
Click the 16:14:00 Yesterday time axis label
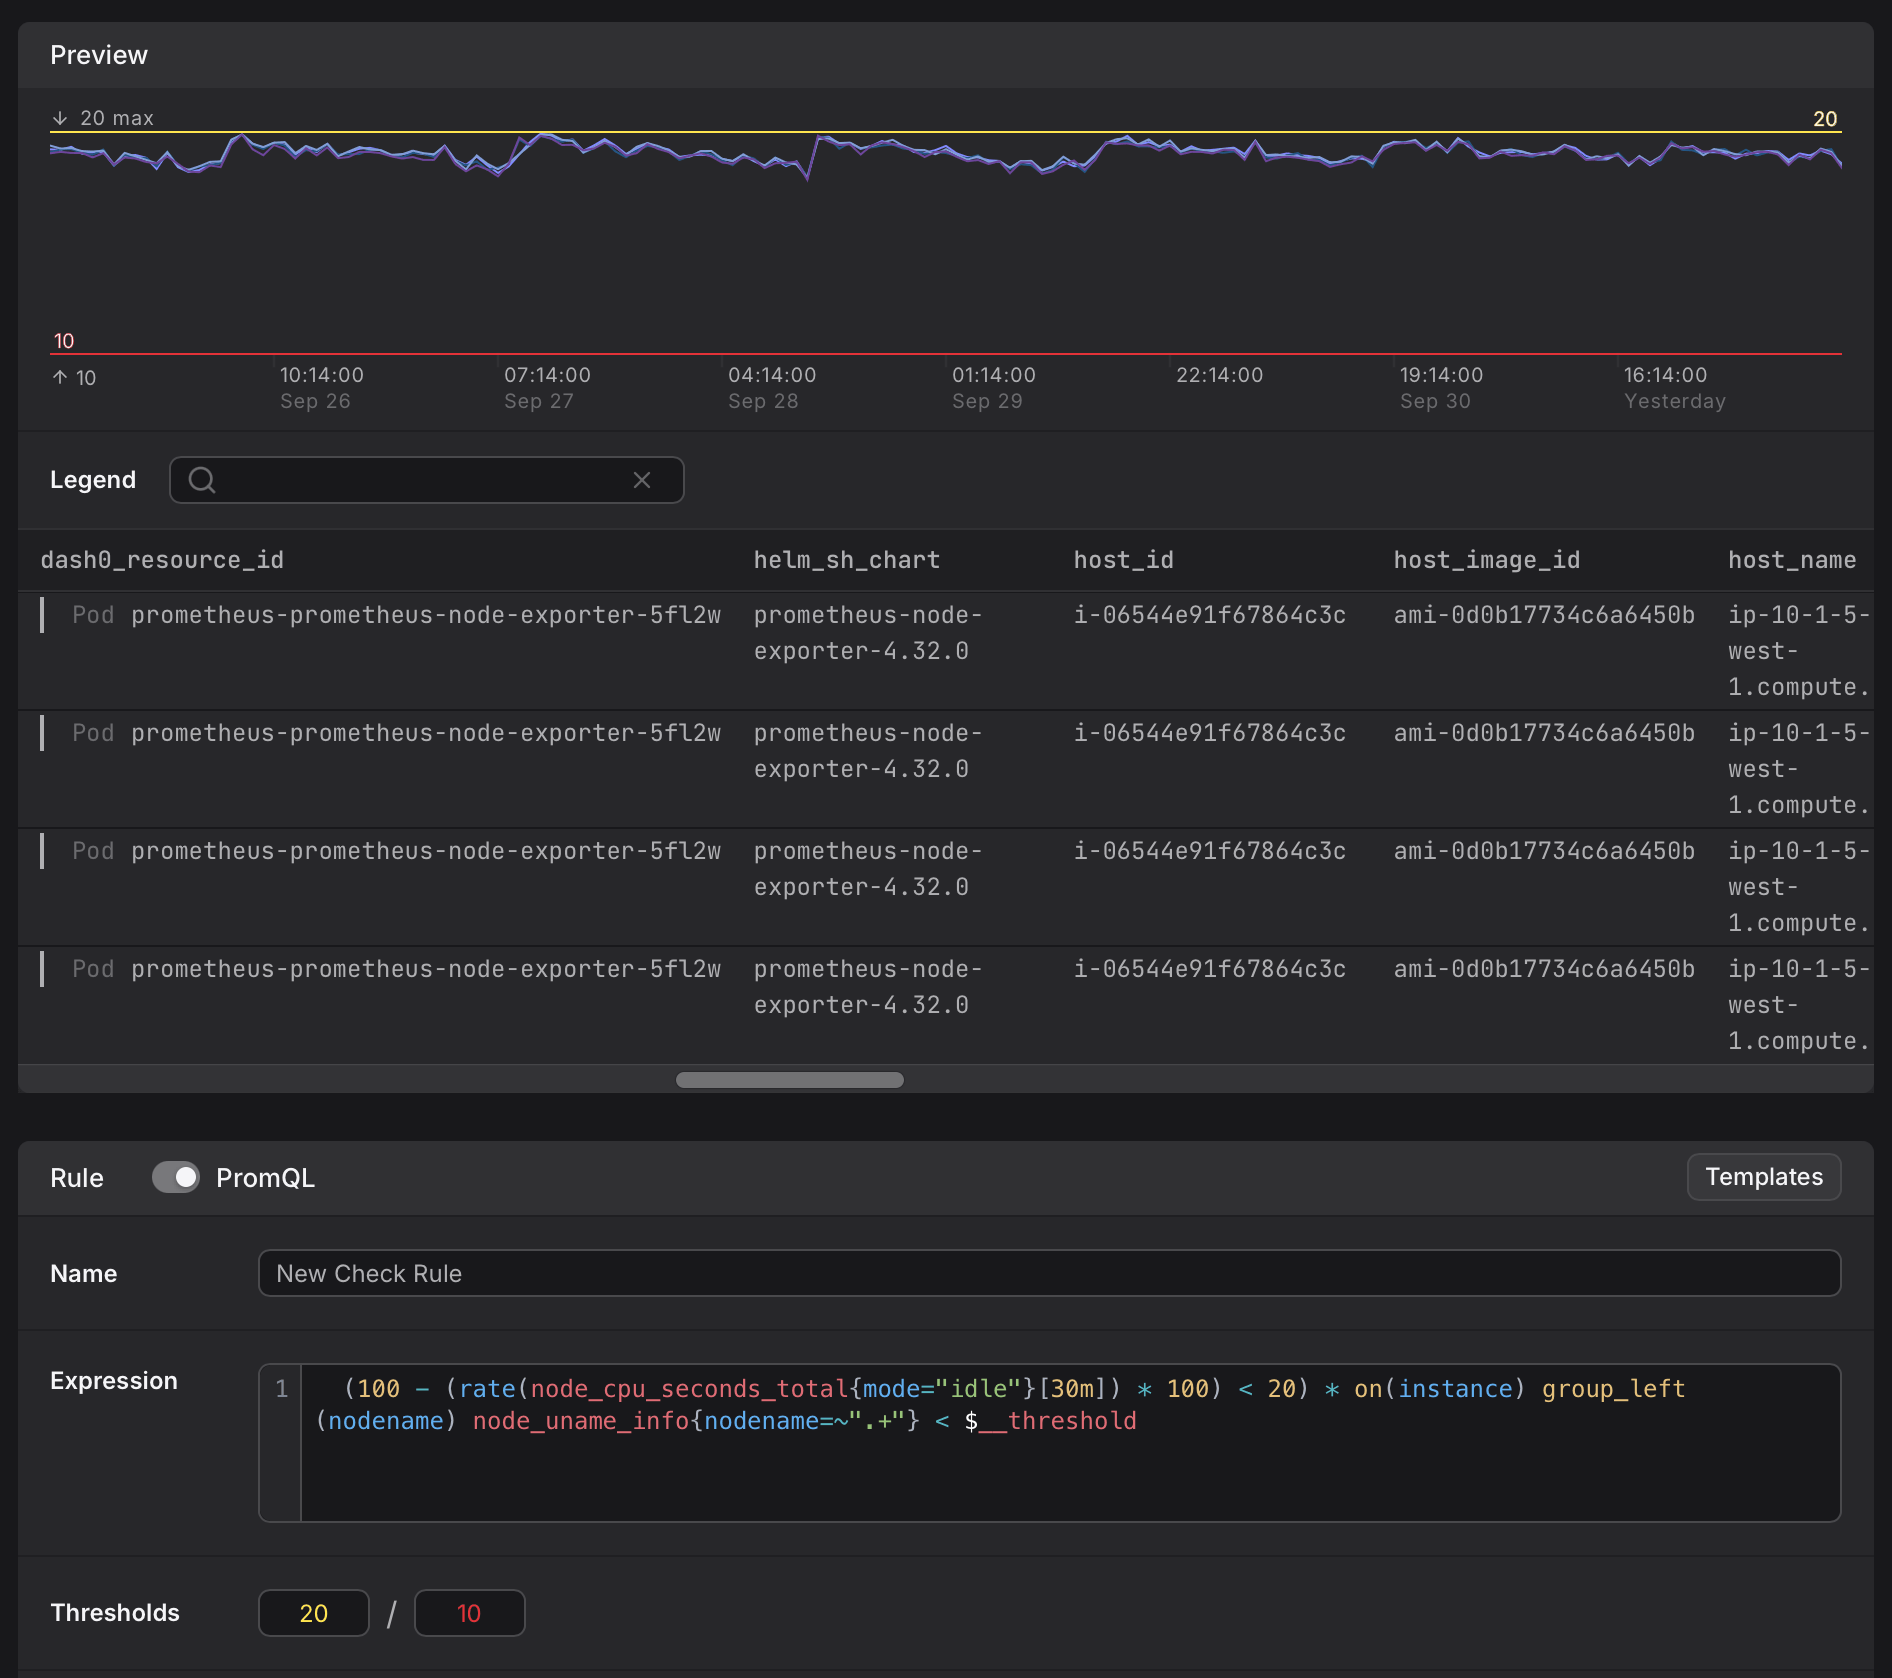[x=1674, y=388]
